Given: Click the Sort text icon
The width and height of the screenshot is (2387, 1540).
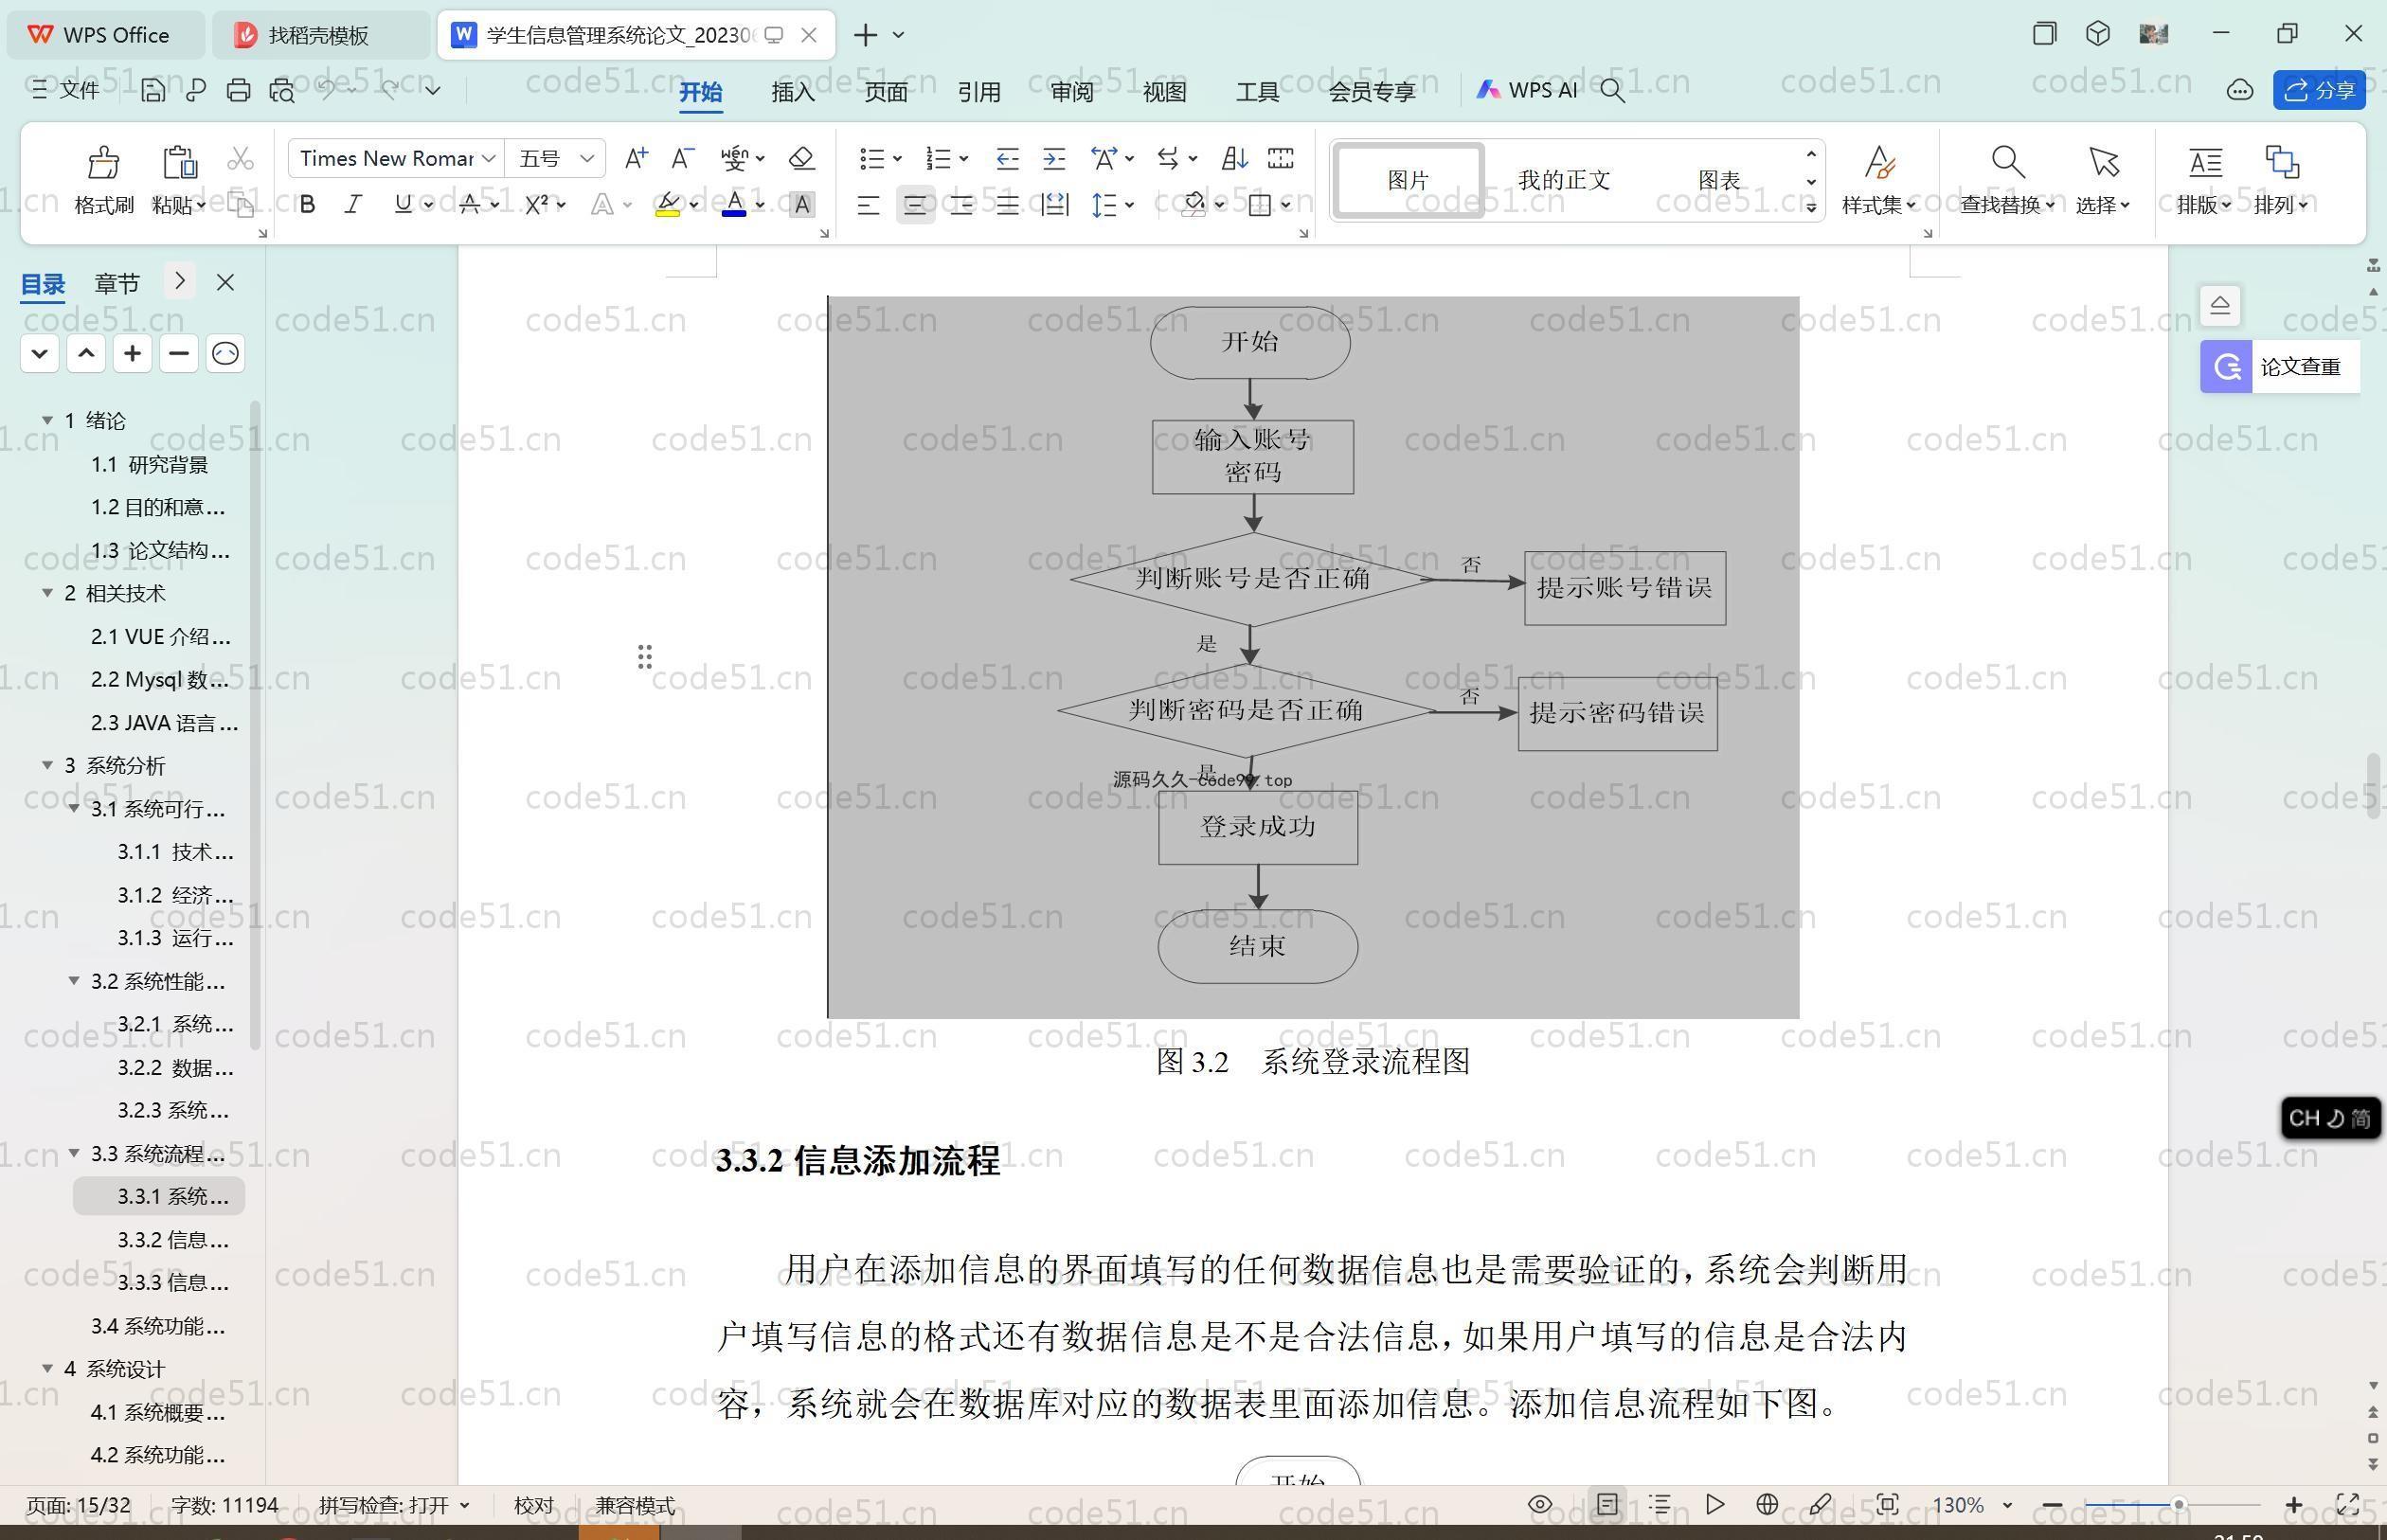Looking at the screenshot, I should pos(1235,158).
